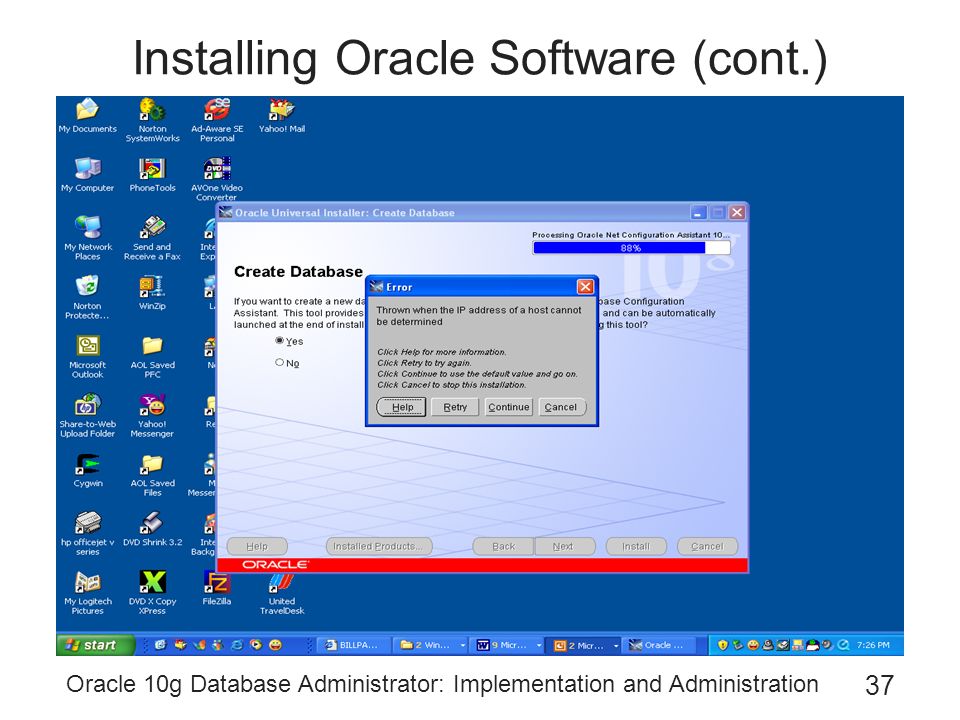Open the Windows start menu
960x720 pixels.
pos(96,645)
